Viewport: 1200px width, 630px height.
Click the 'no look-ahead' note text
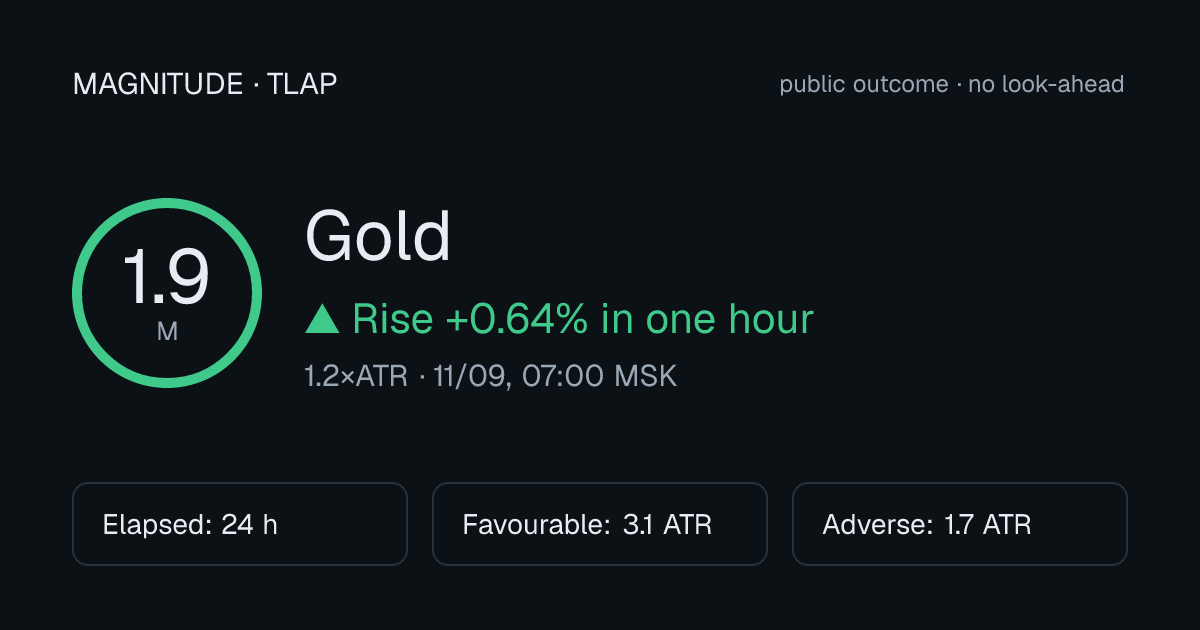1046,84
